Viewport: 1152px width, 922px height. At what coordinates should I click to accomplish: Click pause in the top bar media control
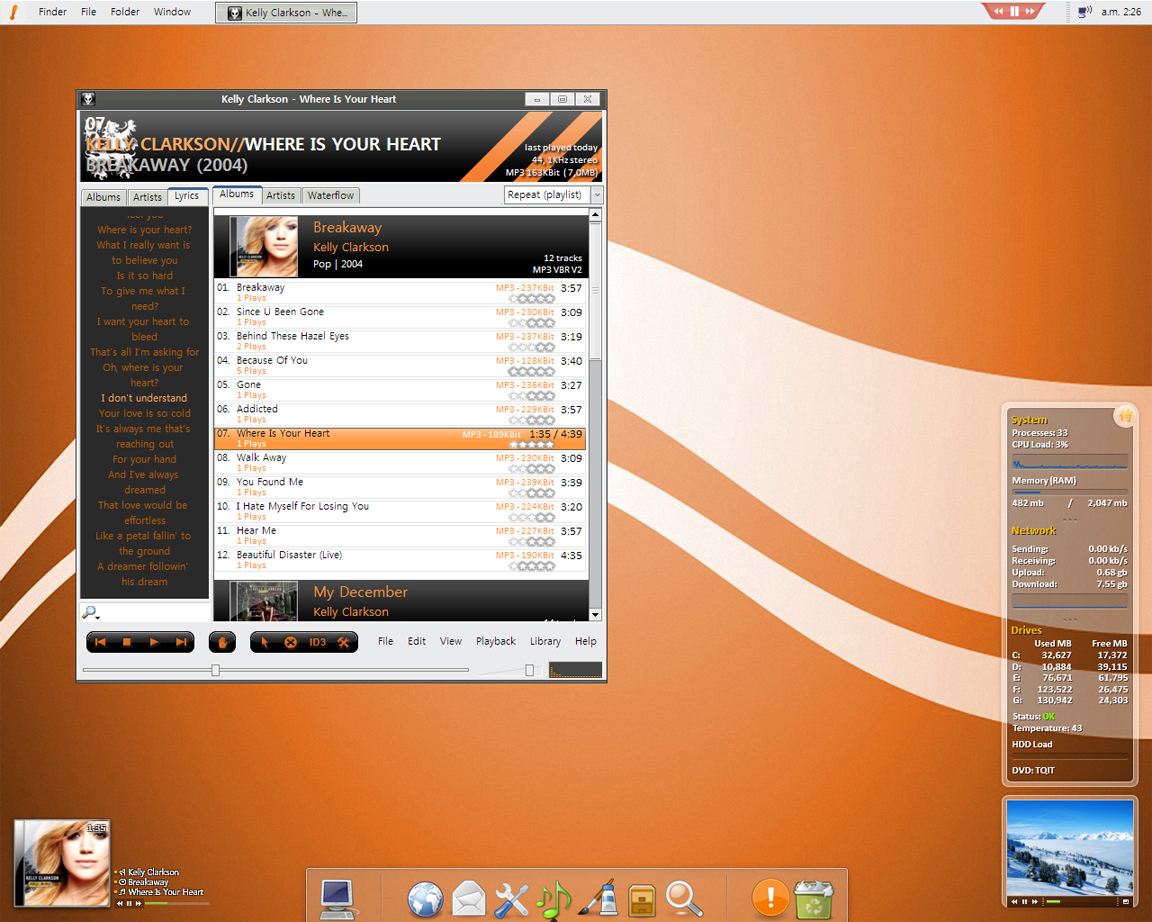(1015, 11)
